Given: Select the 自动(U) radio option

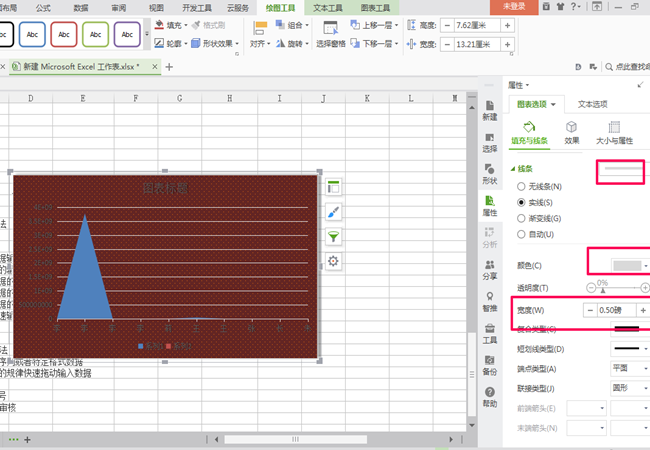Looking at the screenshot, I should pyautogui.click(x=521, y=235).
